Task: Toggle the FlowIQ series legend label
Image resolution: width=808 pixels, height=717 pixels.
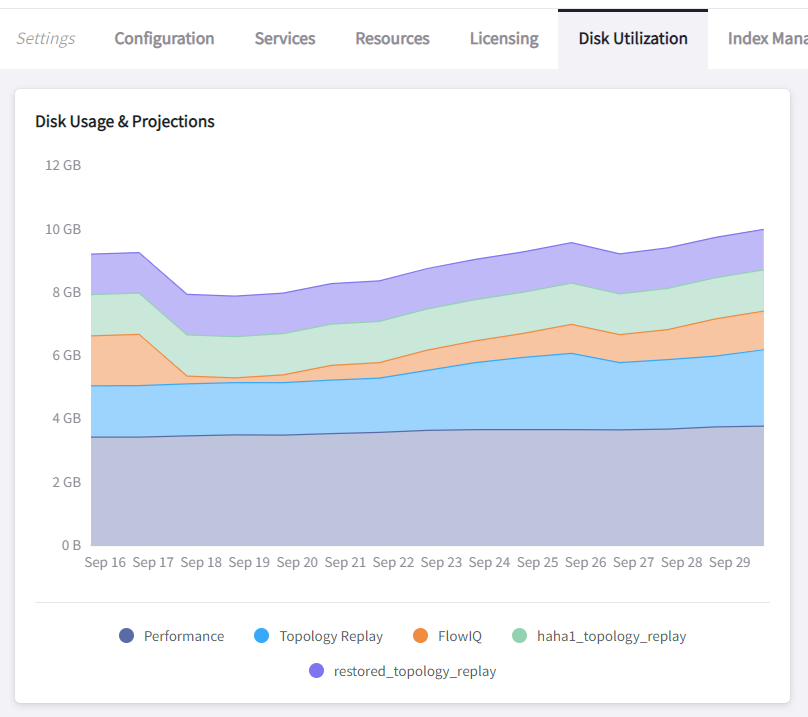Action: click(460, 636)
